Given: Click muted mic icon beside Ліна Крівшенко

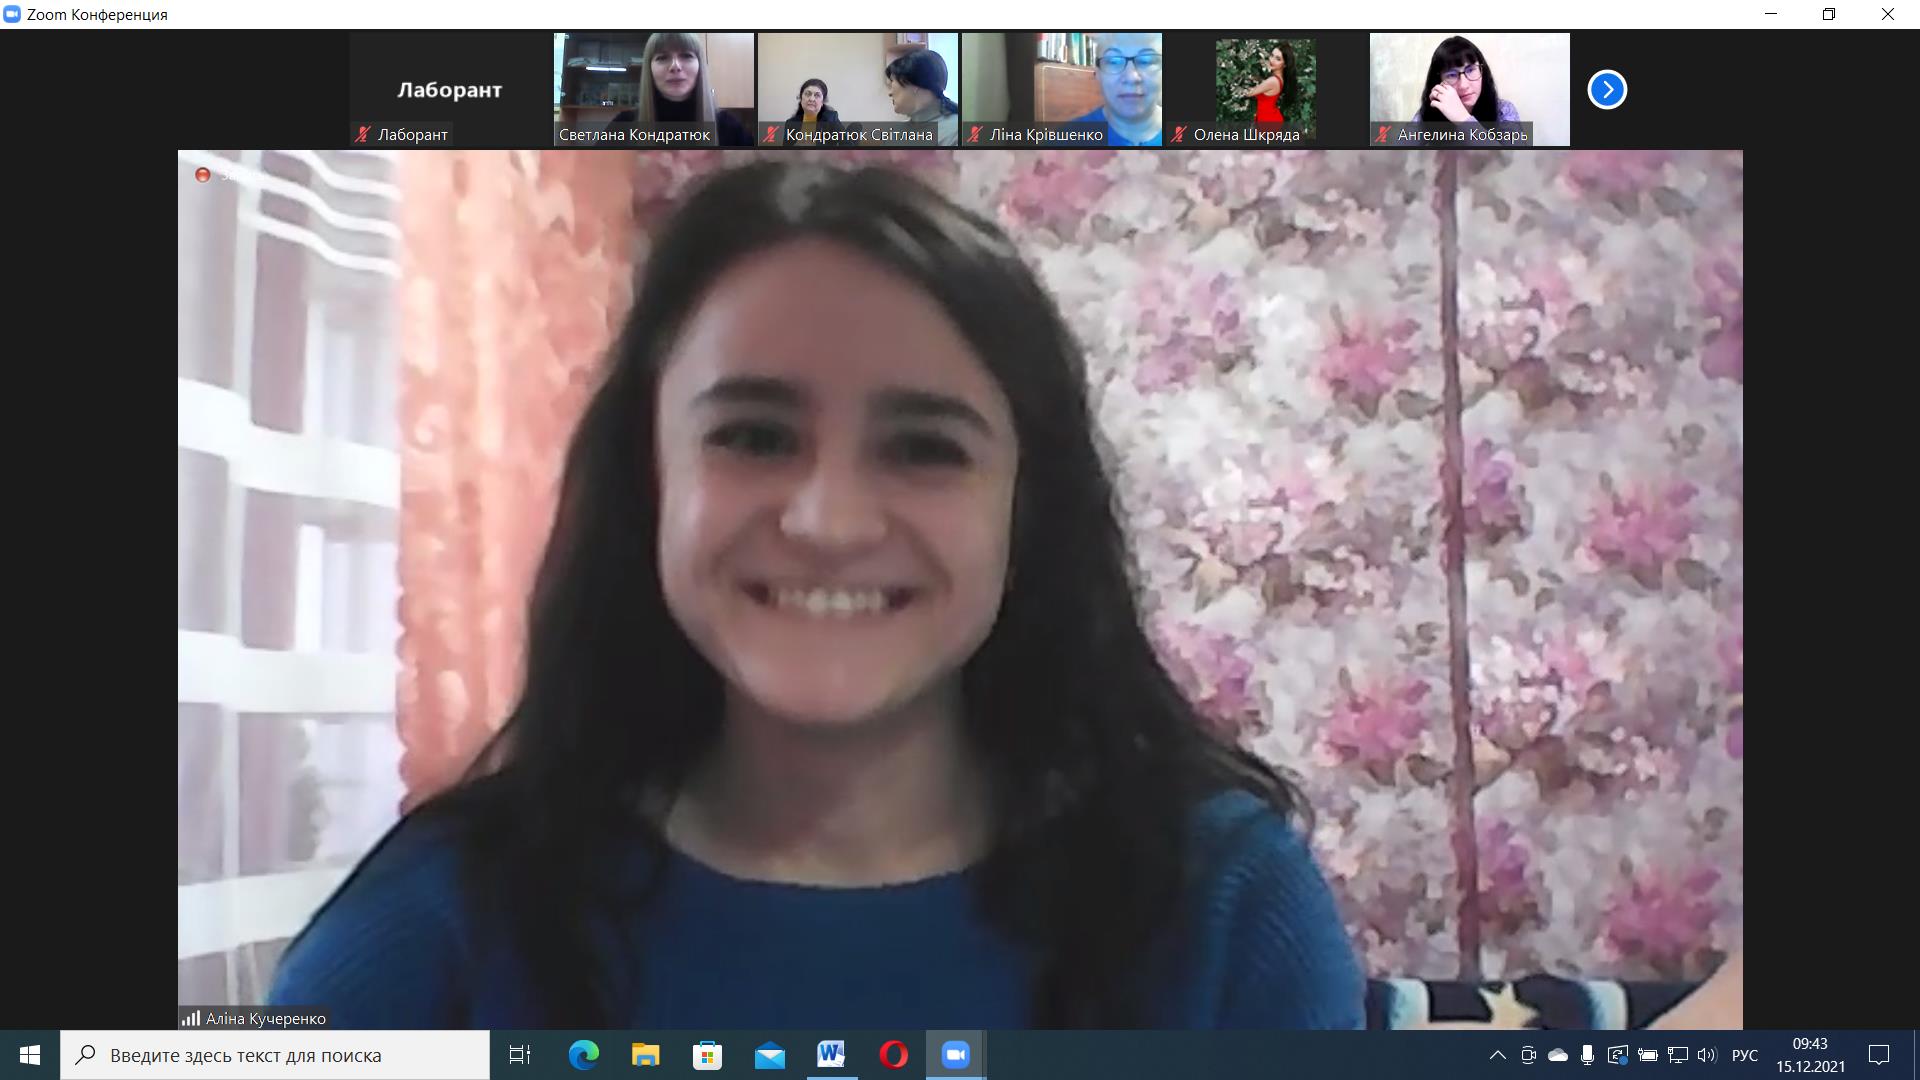Looking at the screenshot, I should click(975, 134).
